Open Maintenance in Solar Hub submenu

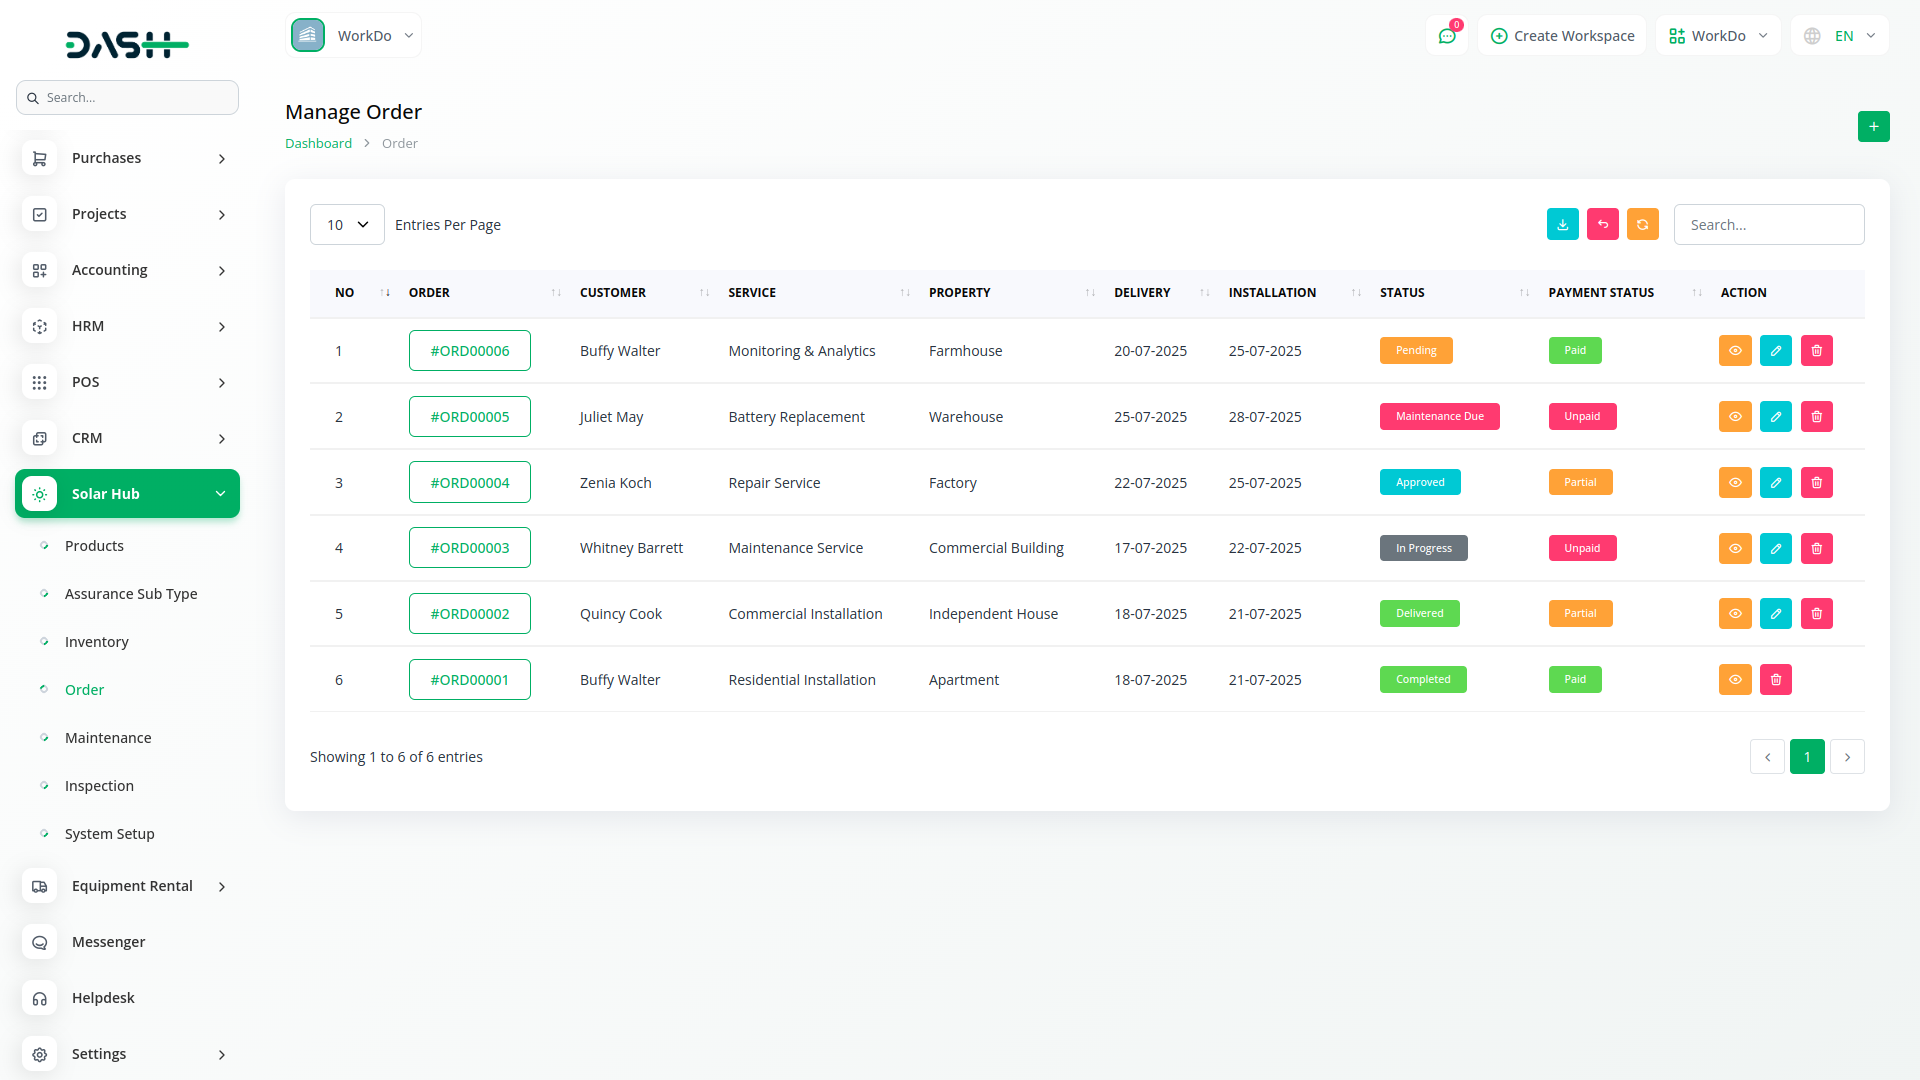(108, 738)
